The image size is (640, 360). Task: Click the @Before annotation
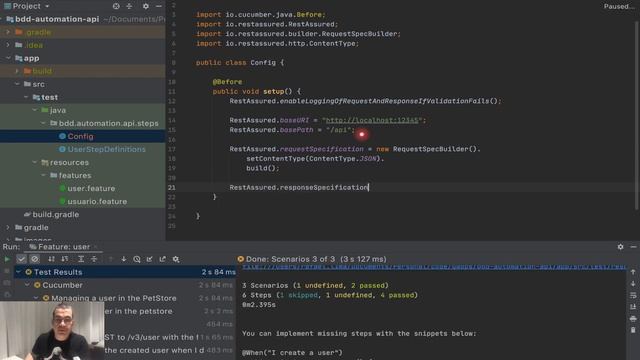coord(227,82)
